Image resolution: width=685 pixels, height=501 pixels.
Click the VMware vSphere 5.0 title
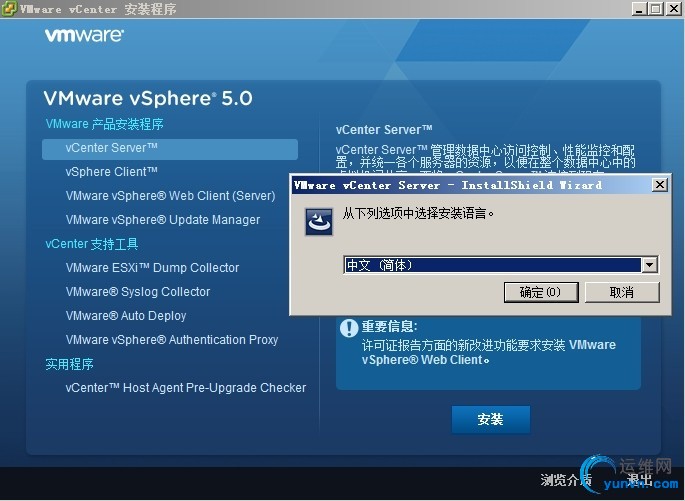click(x=148, y=98)
